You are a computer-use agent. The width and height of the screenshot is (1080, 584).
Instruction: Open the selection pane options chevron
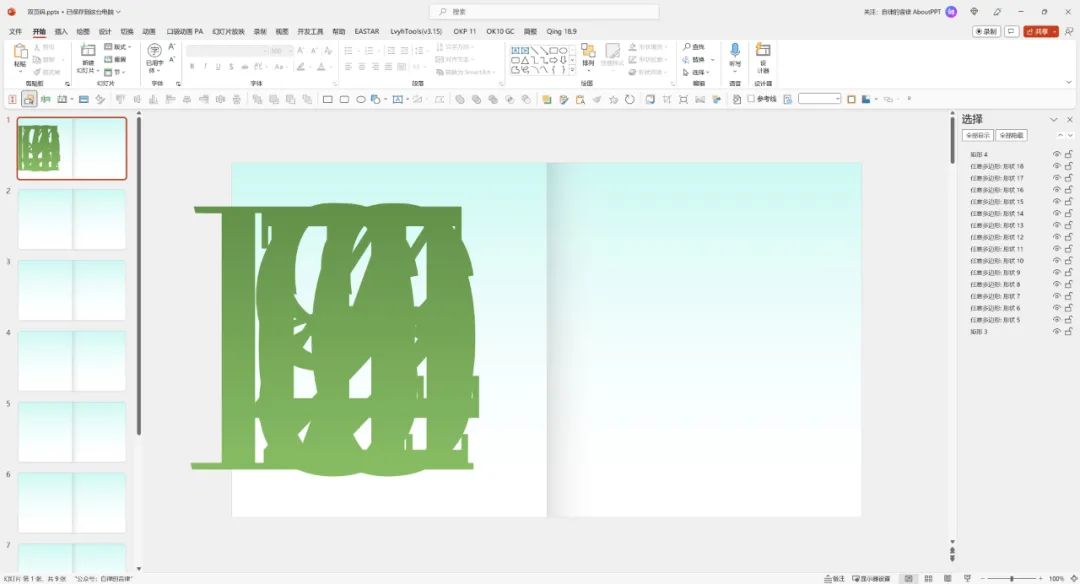(1053, 120)
